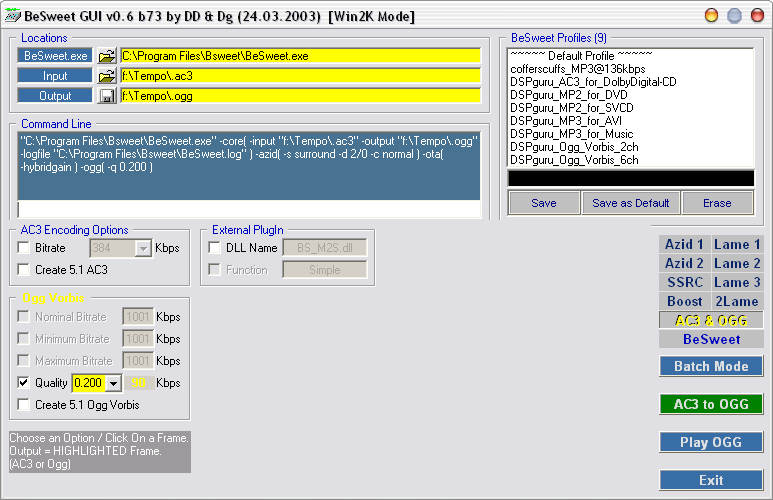773x500 pixels.
Task: Click the Output save disk icon
Action: pos(106,96)
